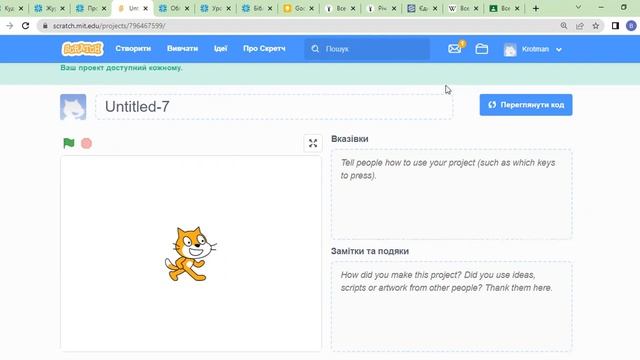Image resolution: width=640 pixels, height=360 pixels.
Task: Click 'Ваш проект доступний кожному.' banner text
Action: click(121, 68)
